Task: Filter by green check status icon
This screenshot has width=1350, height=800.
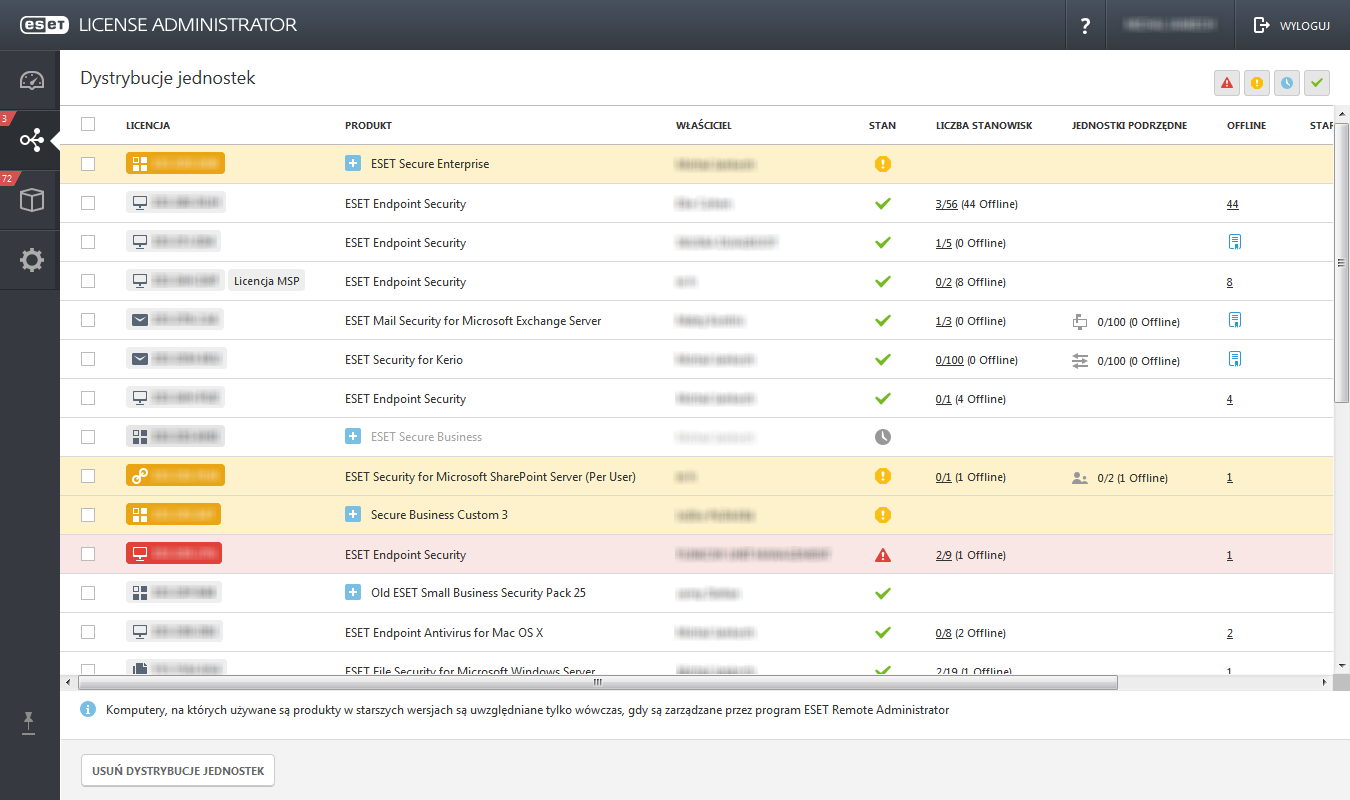Action: 1317,83
